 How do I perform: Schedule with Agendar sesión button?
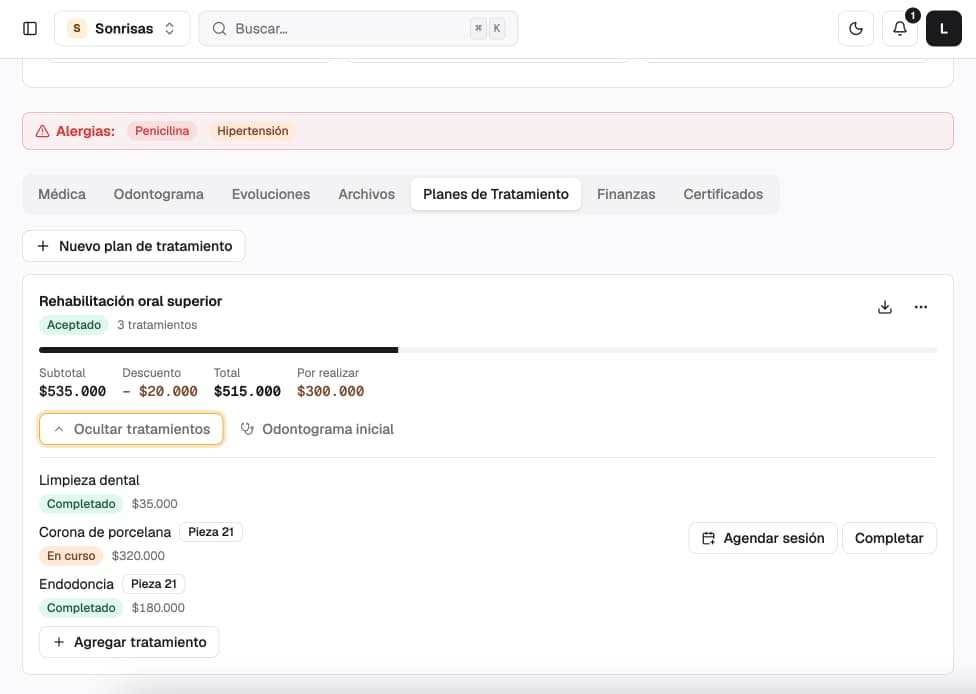[762, 538]
